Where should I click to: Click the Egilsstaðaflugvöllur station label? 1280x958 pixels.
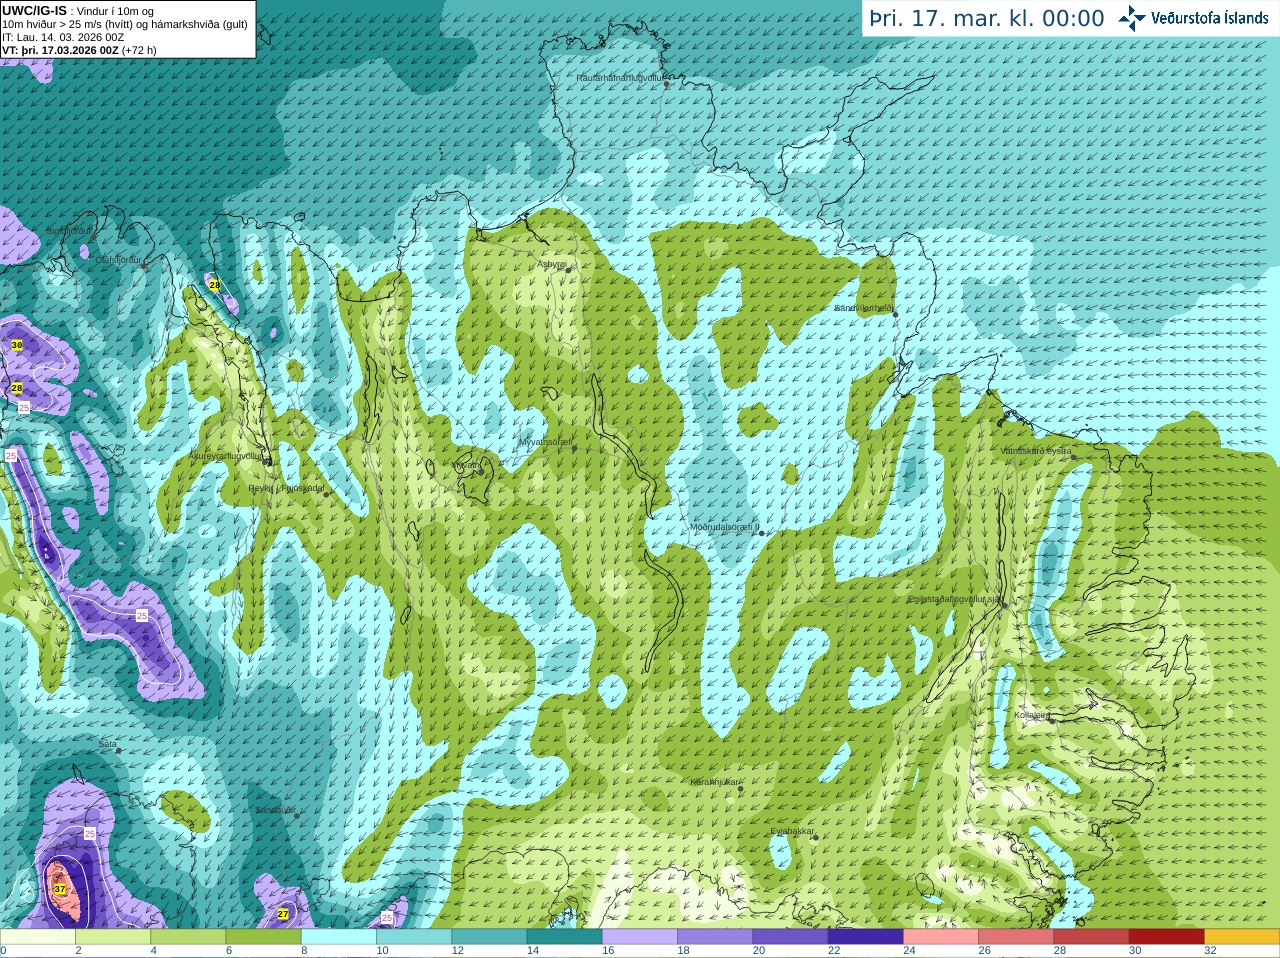point(954,599)
